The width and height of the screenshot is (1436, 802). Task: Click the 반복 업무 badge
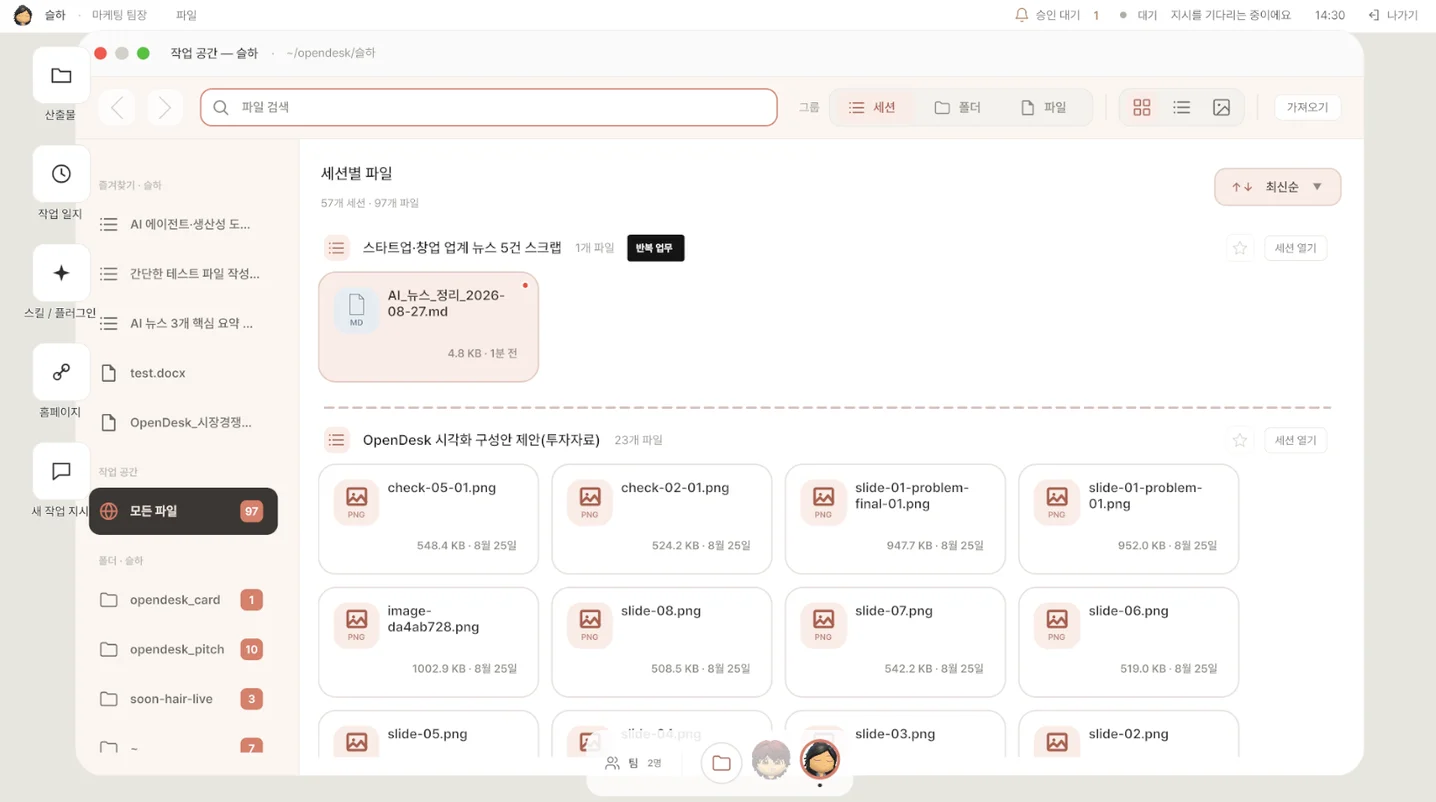(x=655, y=248)
